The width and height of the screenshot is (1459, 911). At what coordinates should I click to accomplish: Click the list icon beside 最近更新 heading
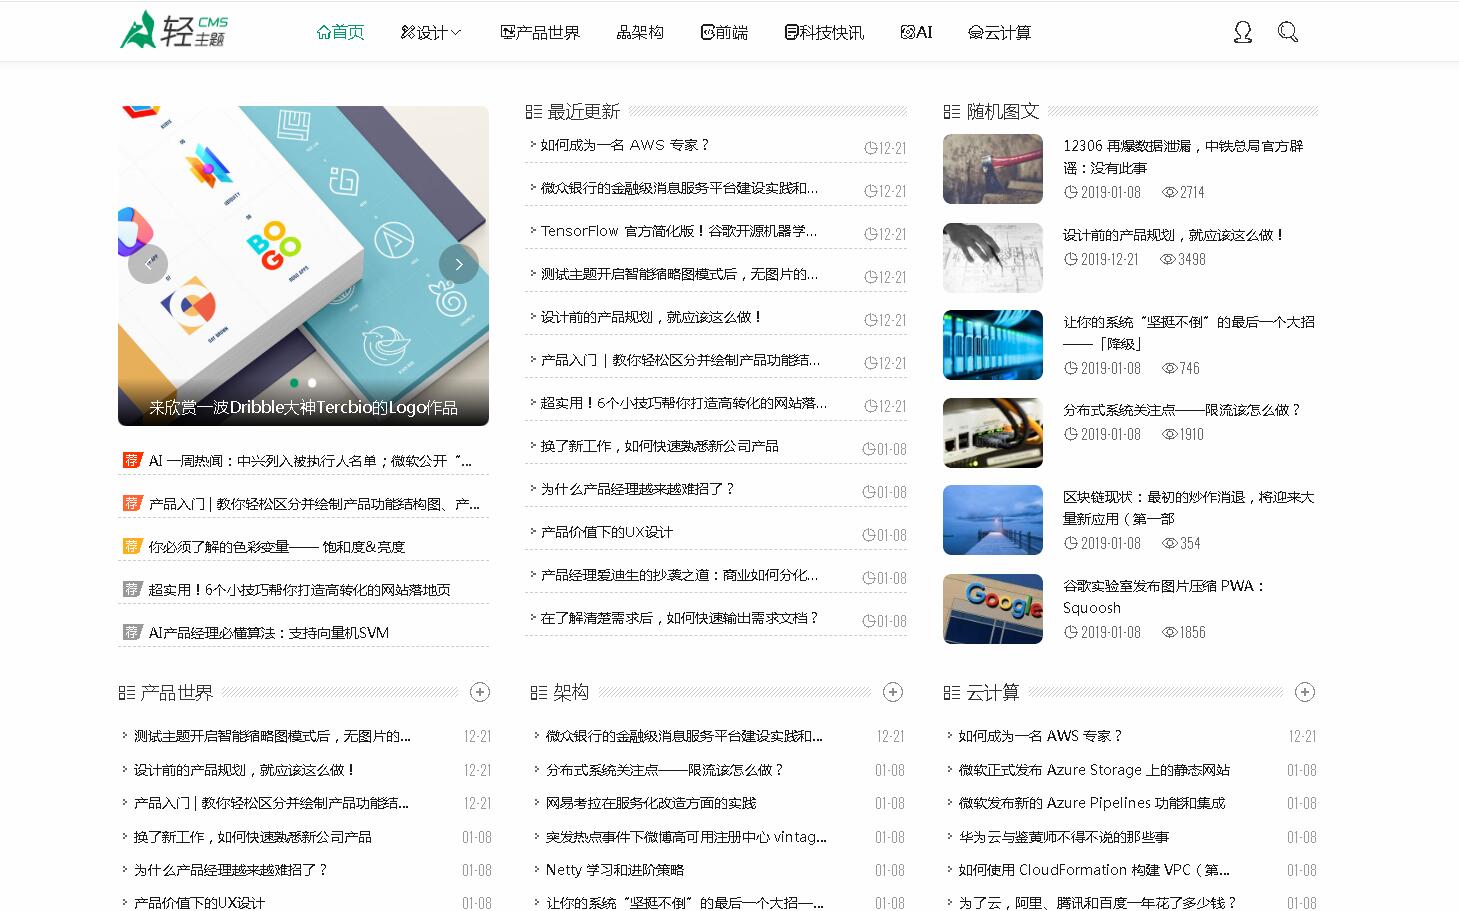point(531,111)
